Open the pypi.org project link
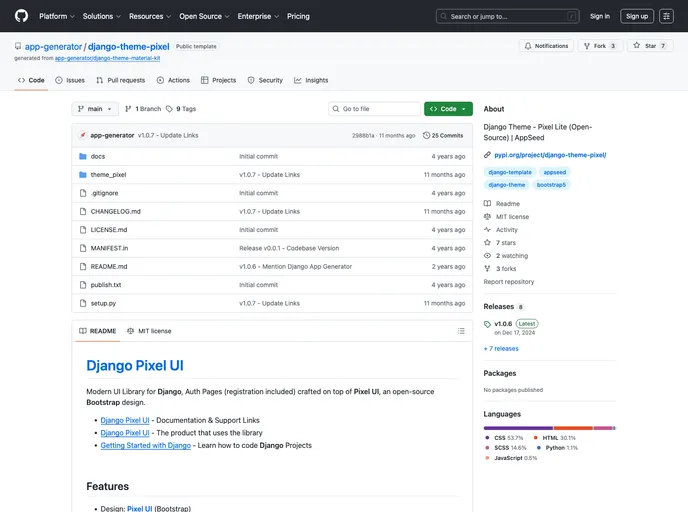This screenshot has width=688, height=512. click(x=550, y=155)
